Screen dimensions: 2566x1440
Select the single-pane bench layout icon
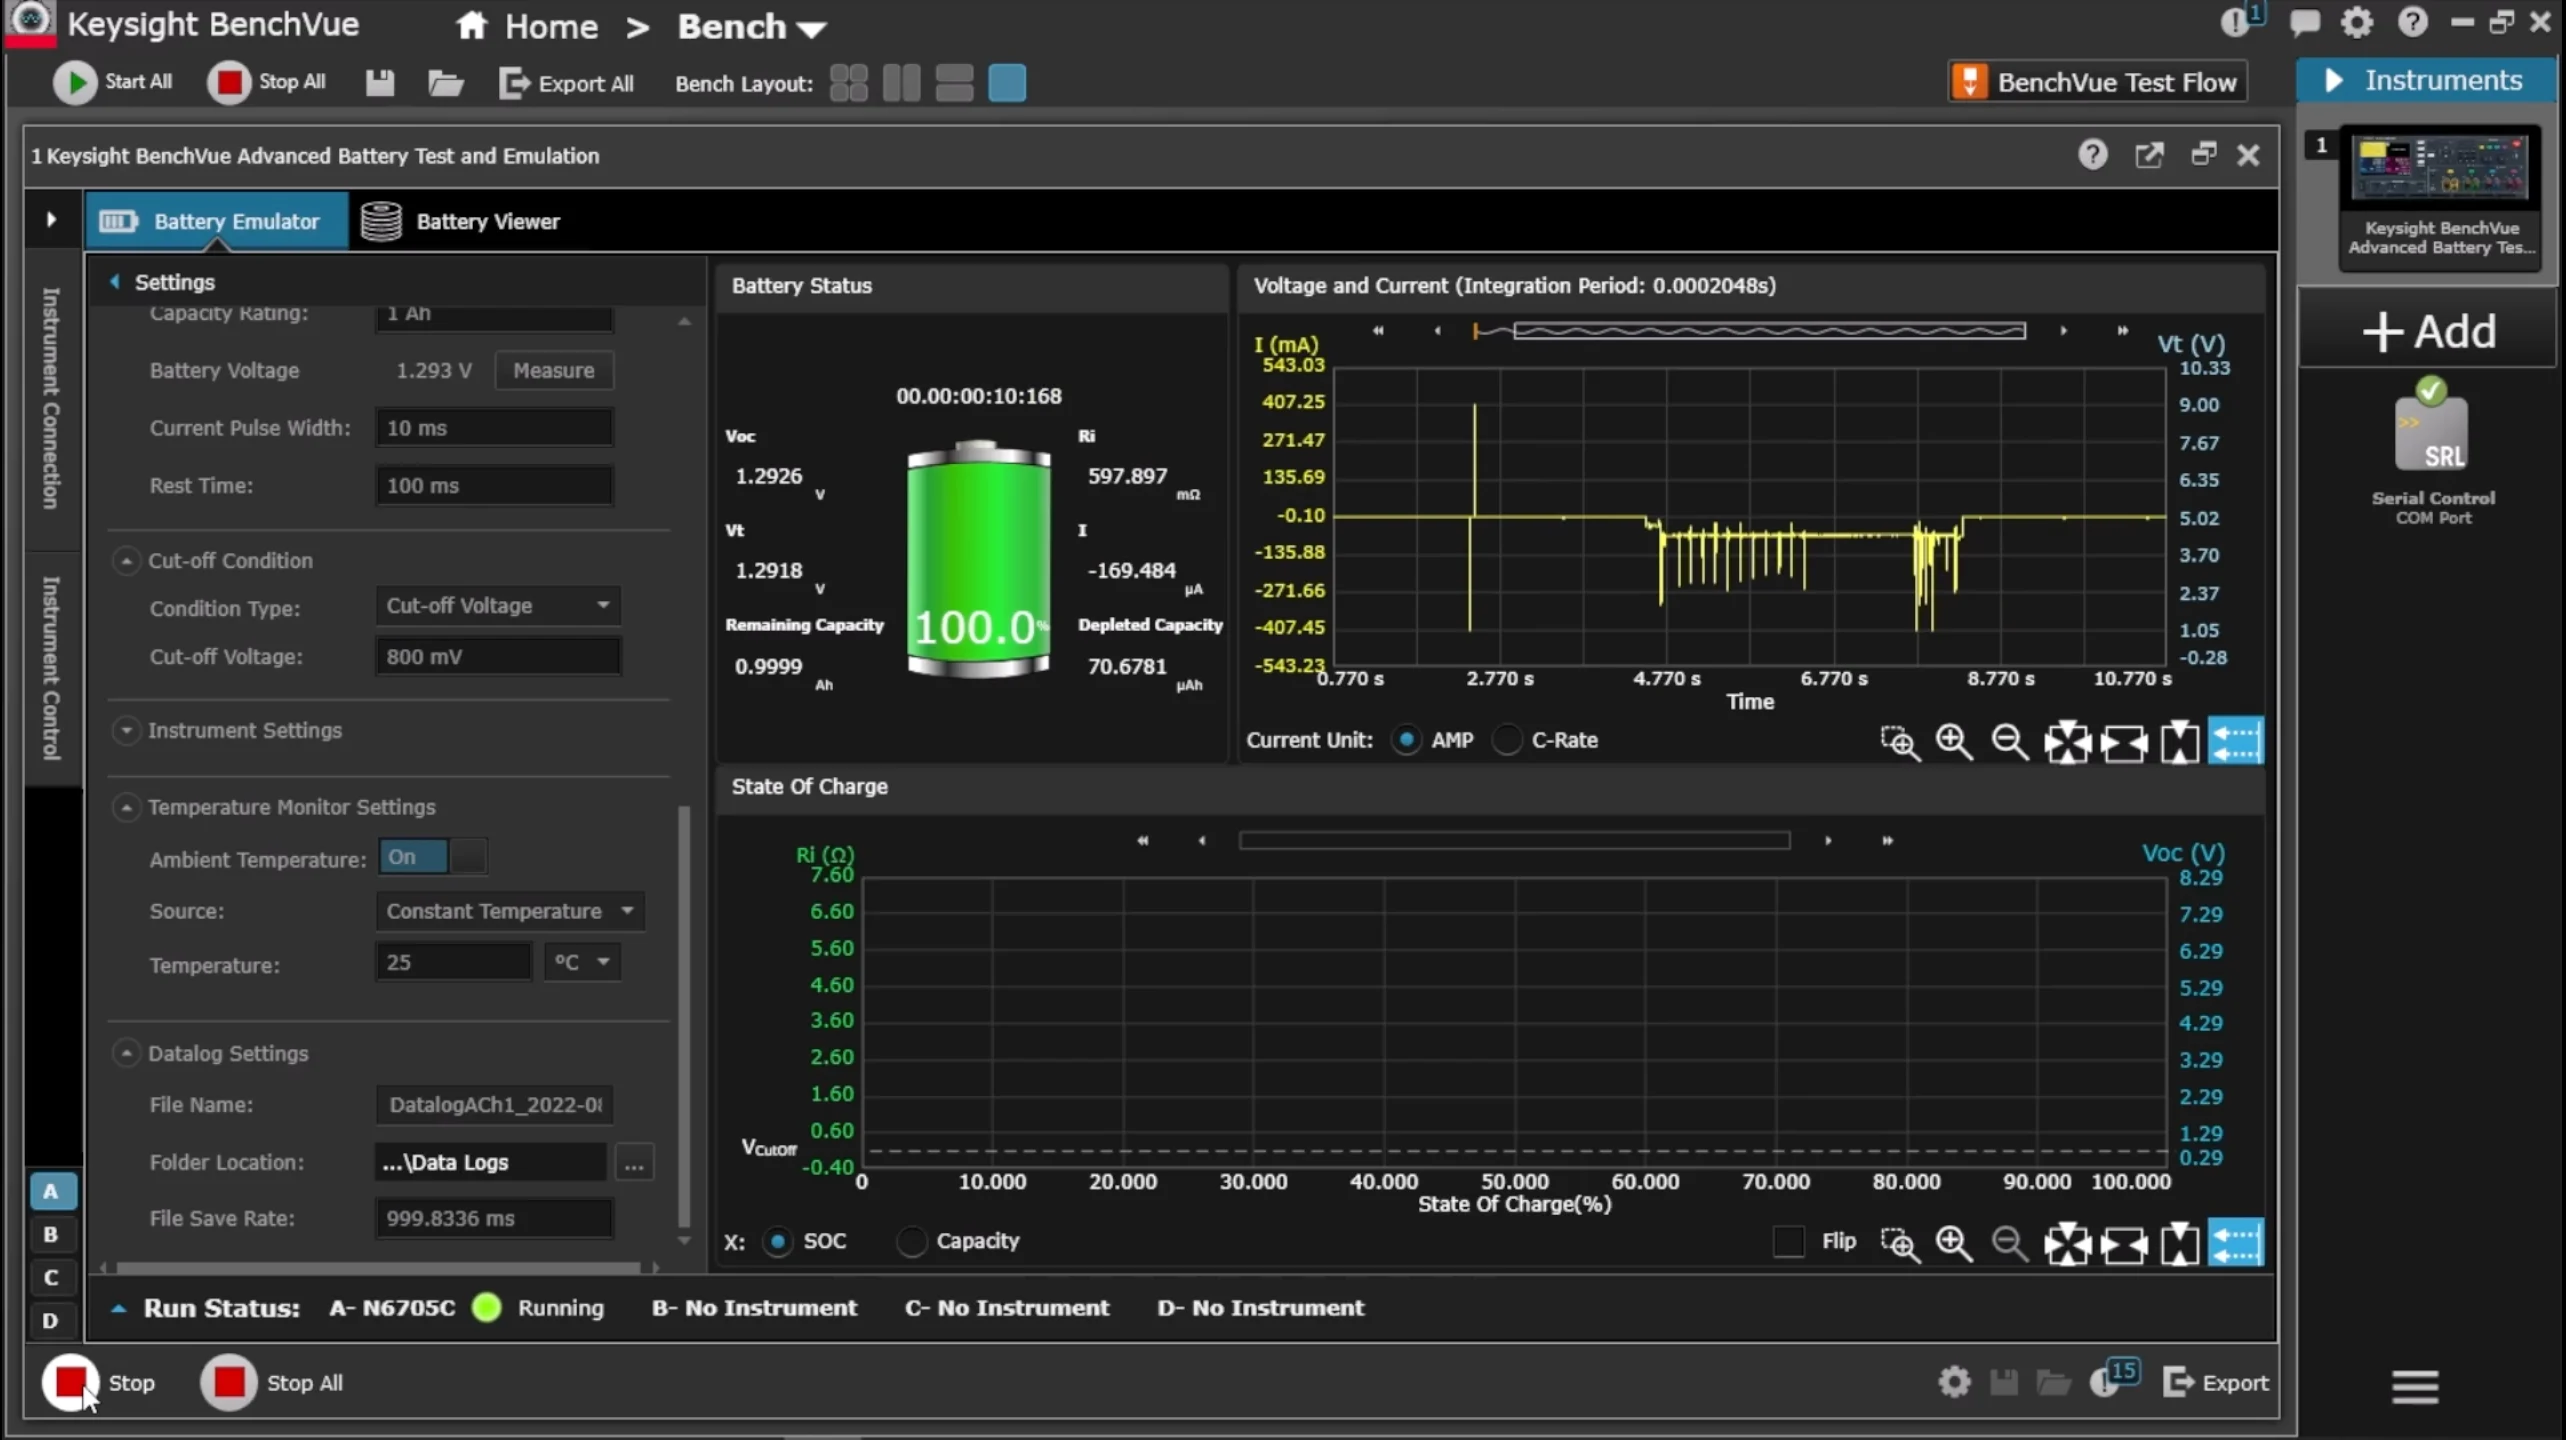click(1007, 83)
